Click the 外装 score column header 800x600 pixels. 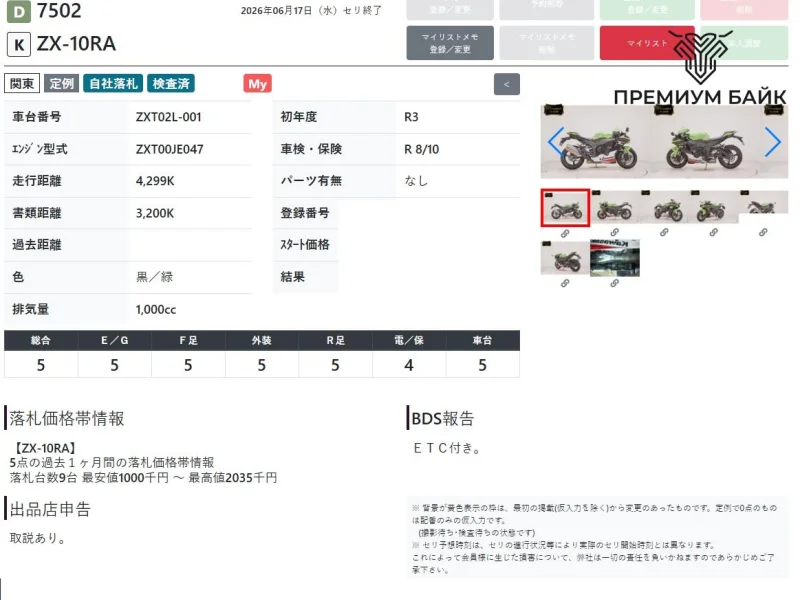[262, 340]
